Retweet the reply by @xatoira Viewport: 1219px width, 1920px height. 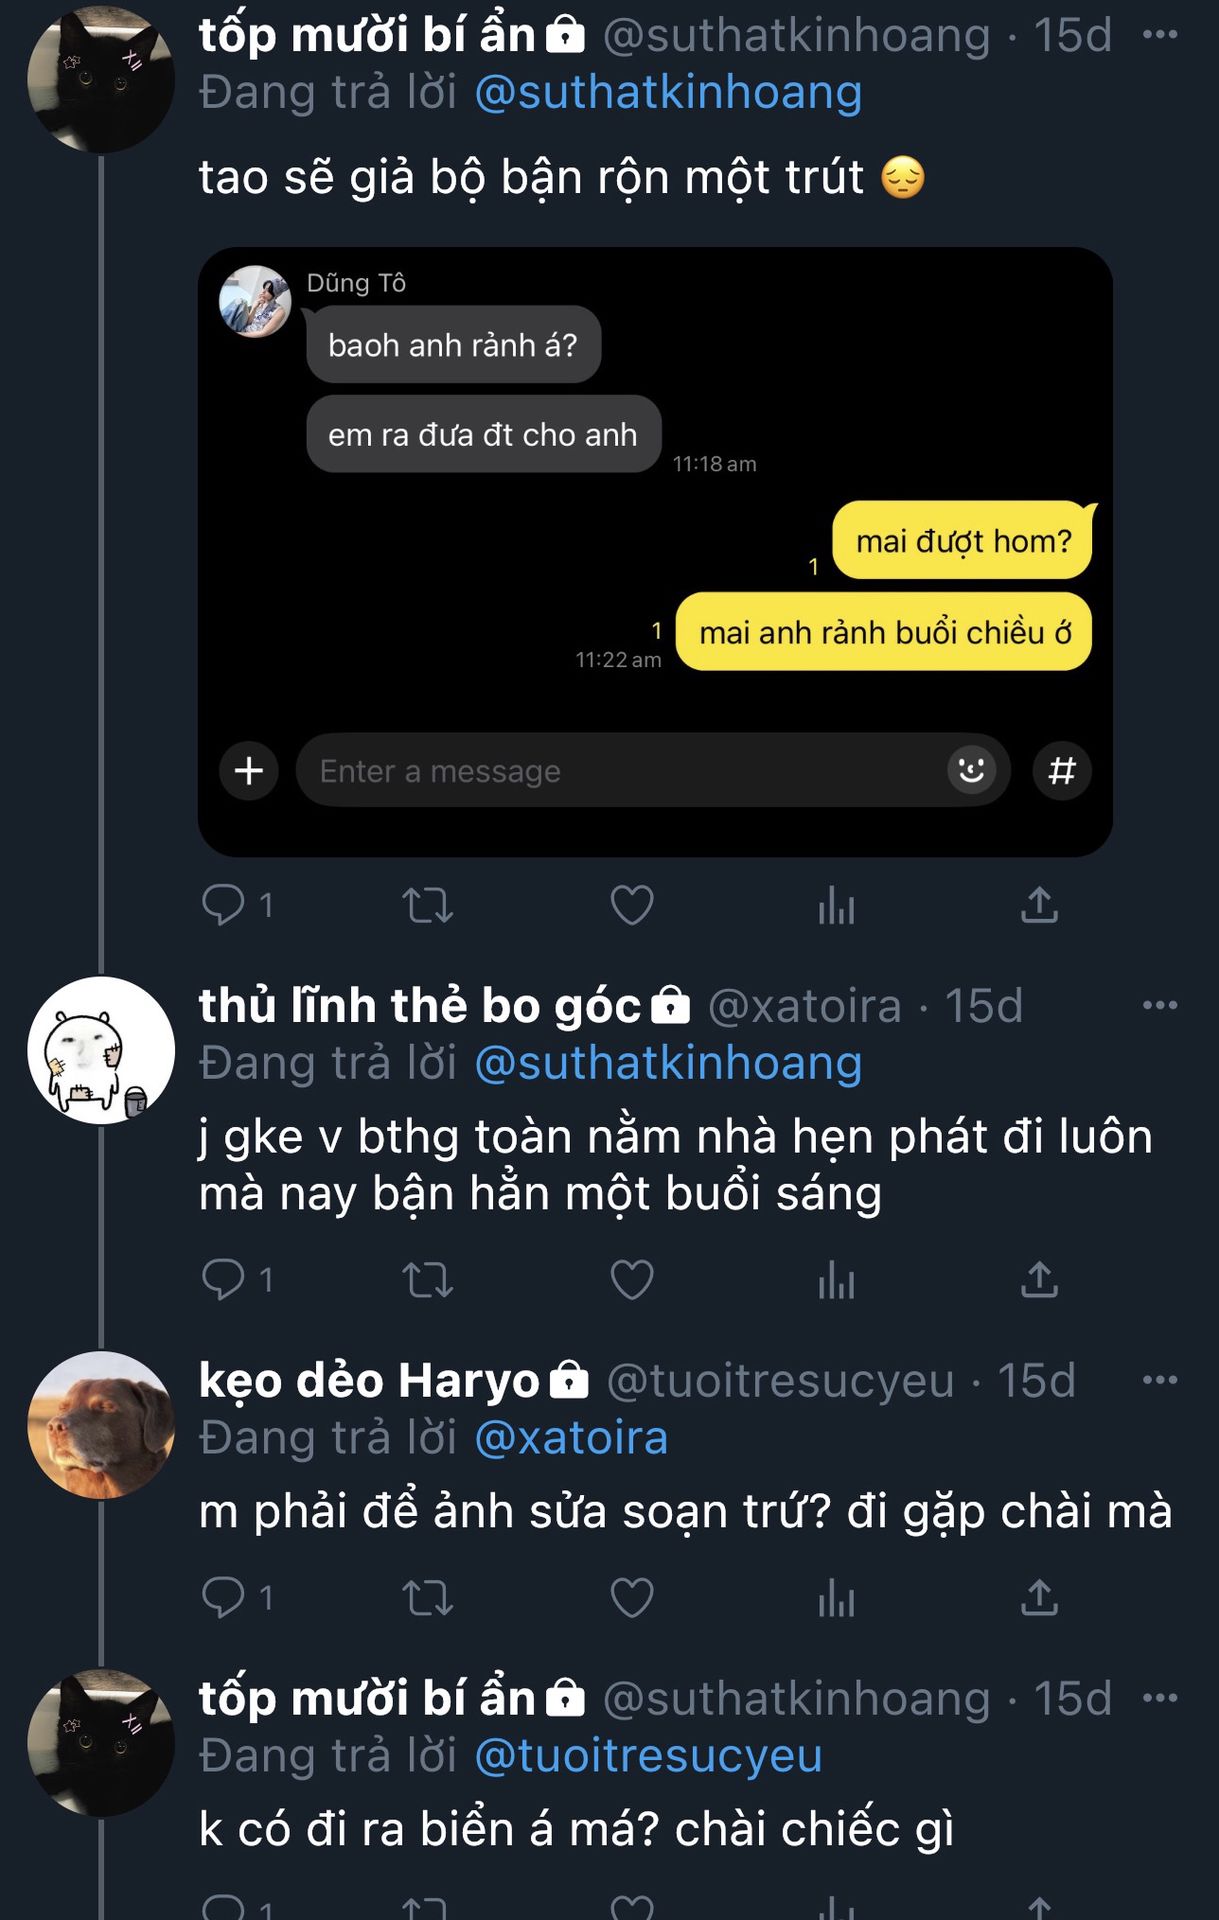click(x=427, y=1280)
